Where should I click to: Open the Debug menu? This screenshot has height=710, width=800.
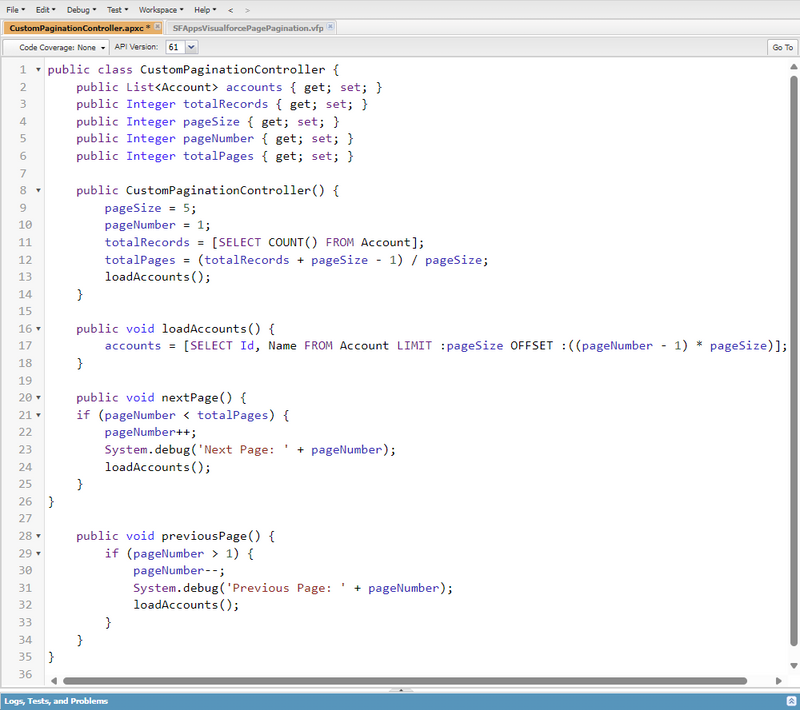tap(81, 10)
